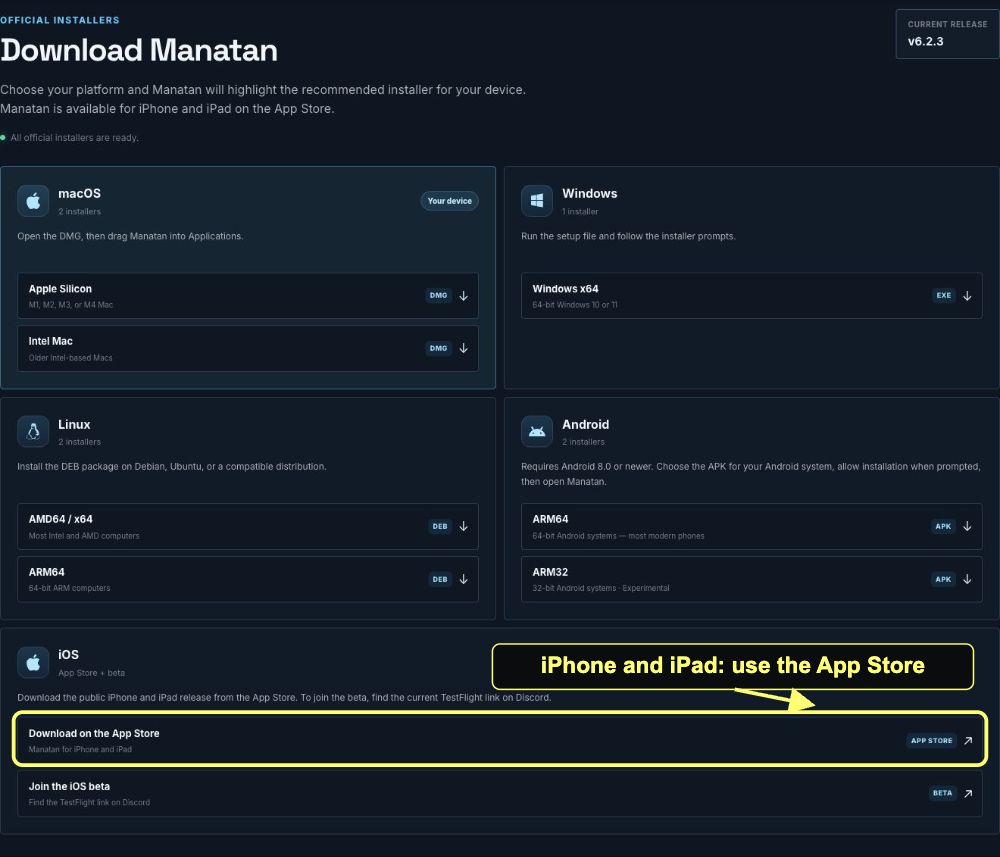
Task: Click the download arrow for Android ARM64
Action: coord(967,526)
